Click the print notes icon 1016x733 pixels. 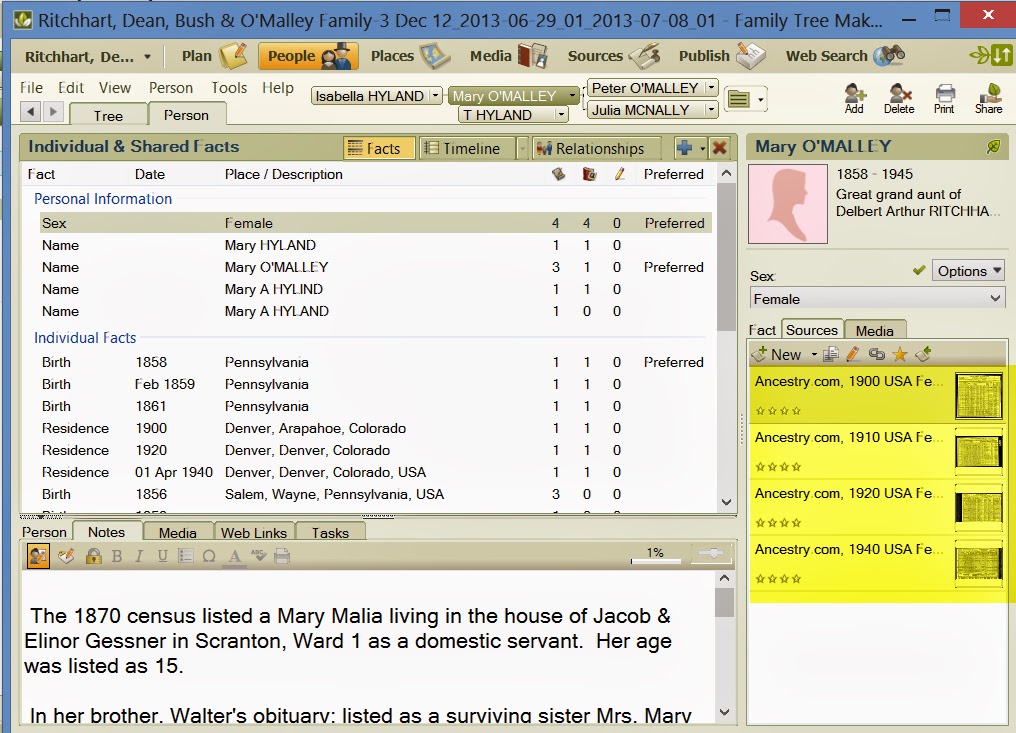pyautogui.click(x=282, y=555)
